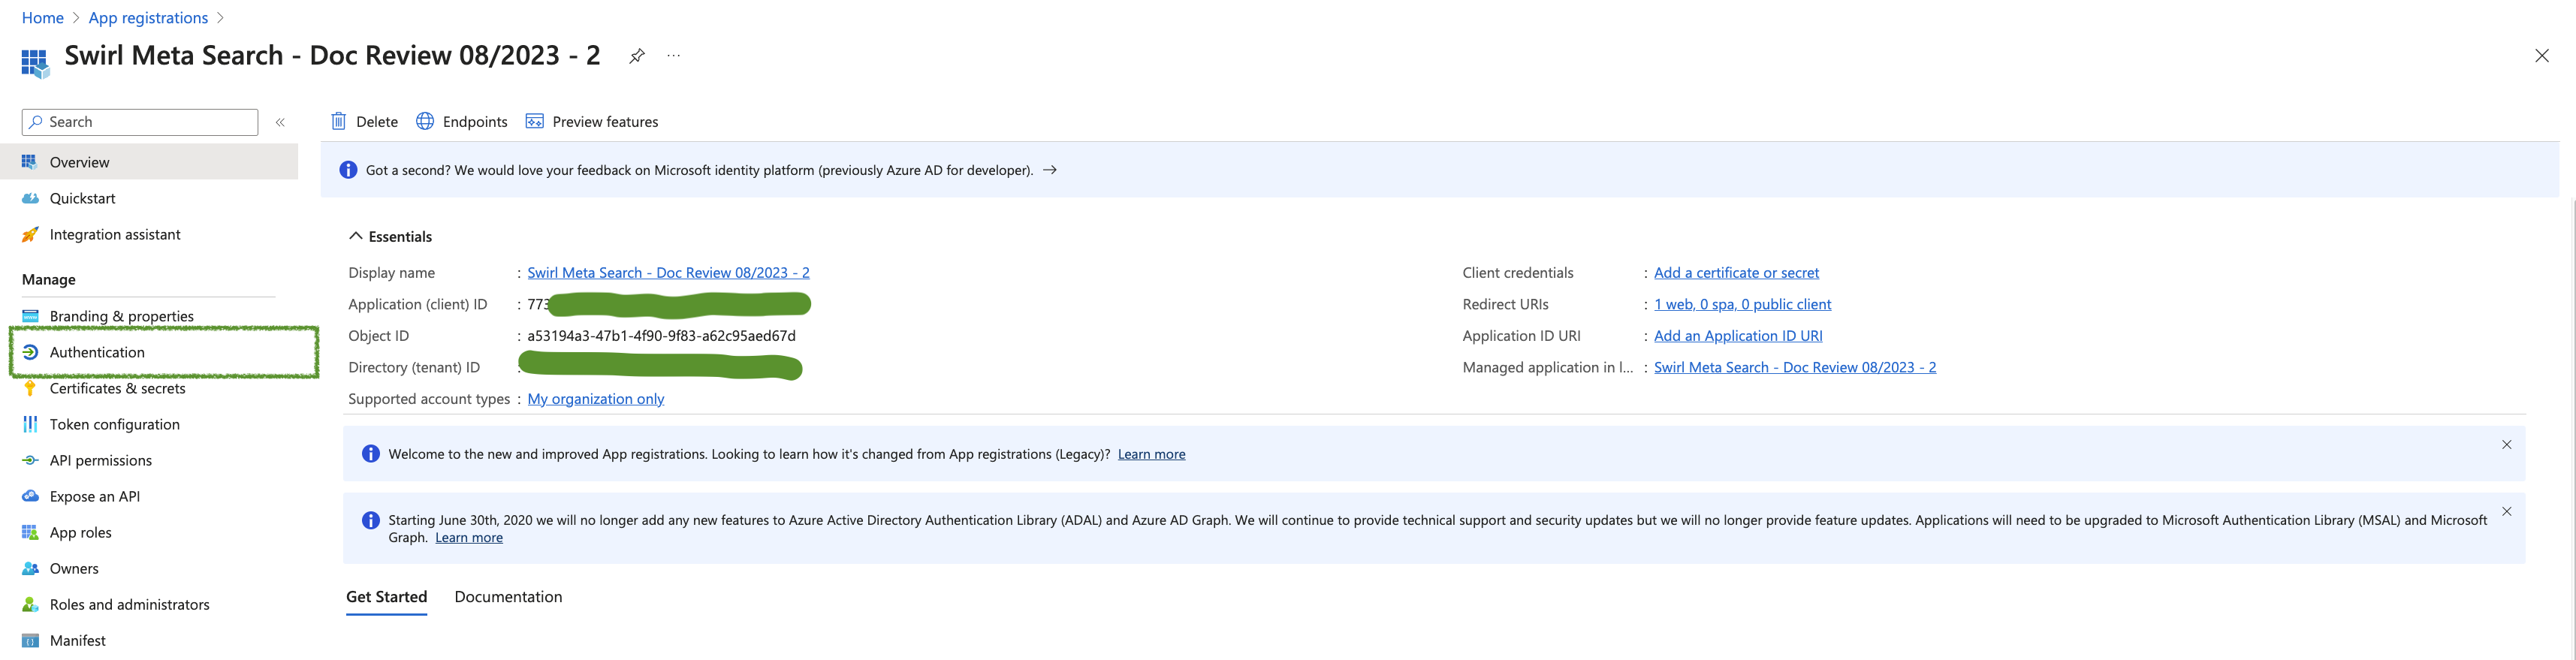Click the Manage section heading
This screenshot has width=2576, height=660.
(49, 280)
